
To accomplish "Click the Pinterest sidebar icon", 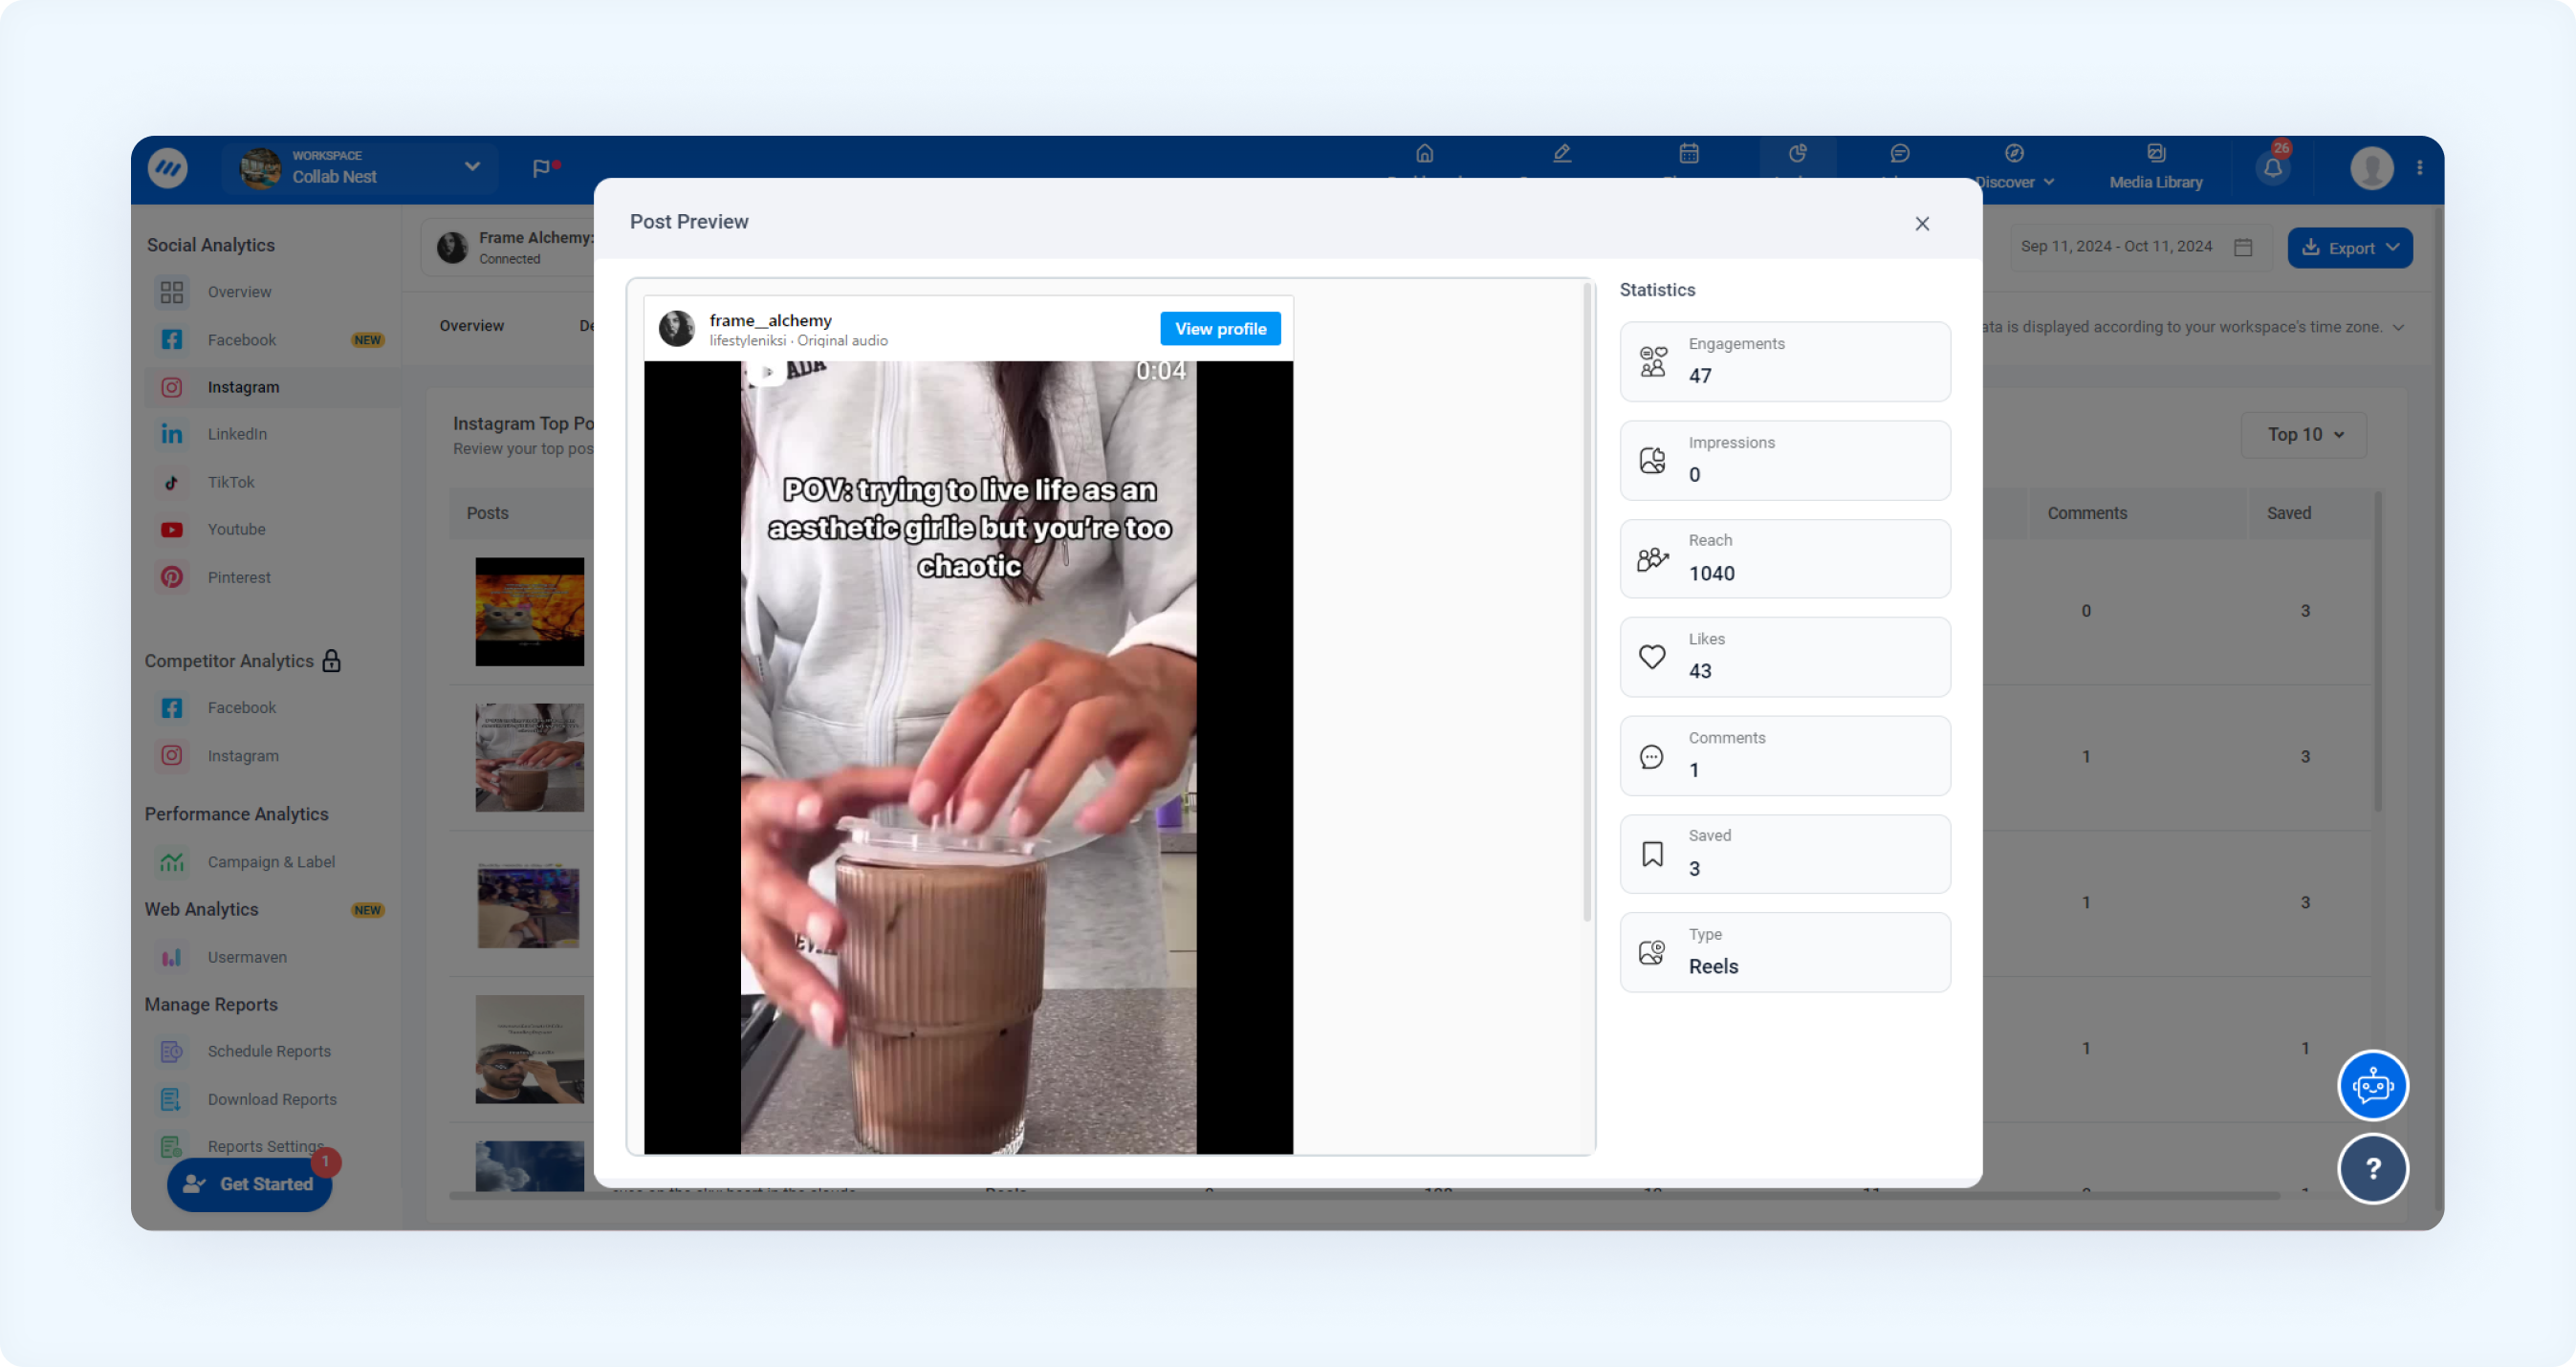I will click(172, 577).
